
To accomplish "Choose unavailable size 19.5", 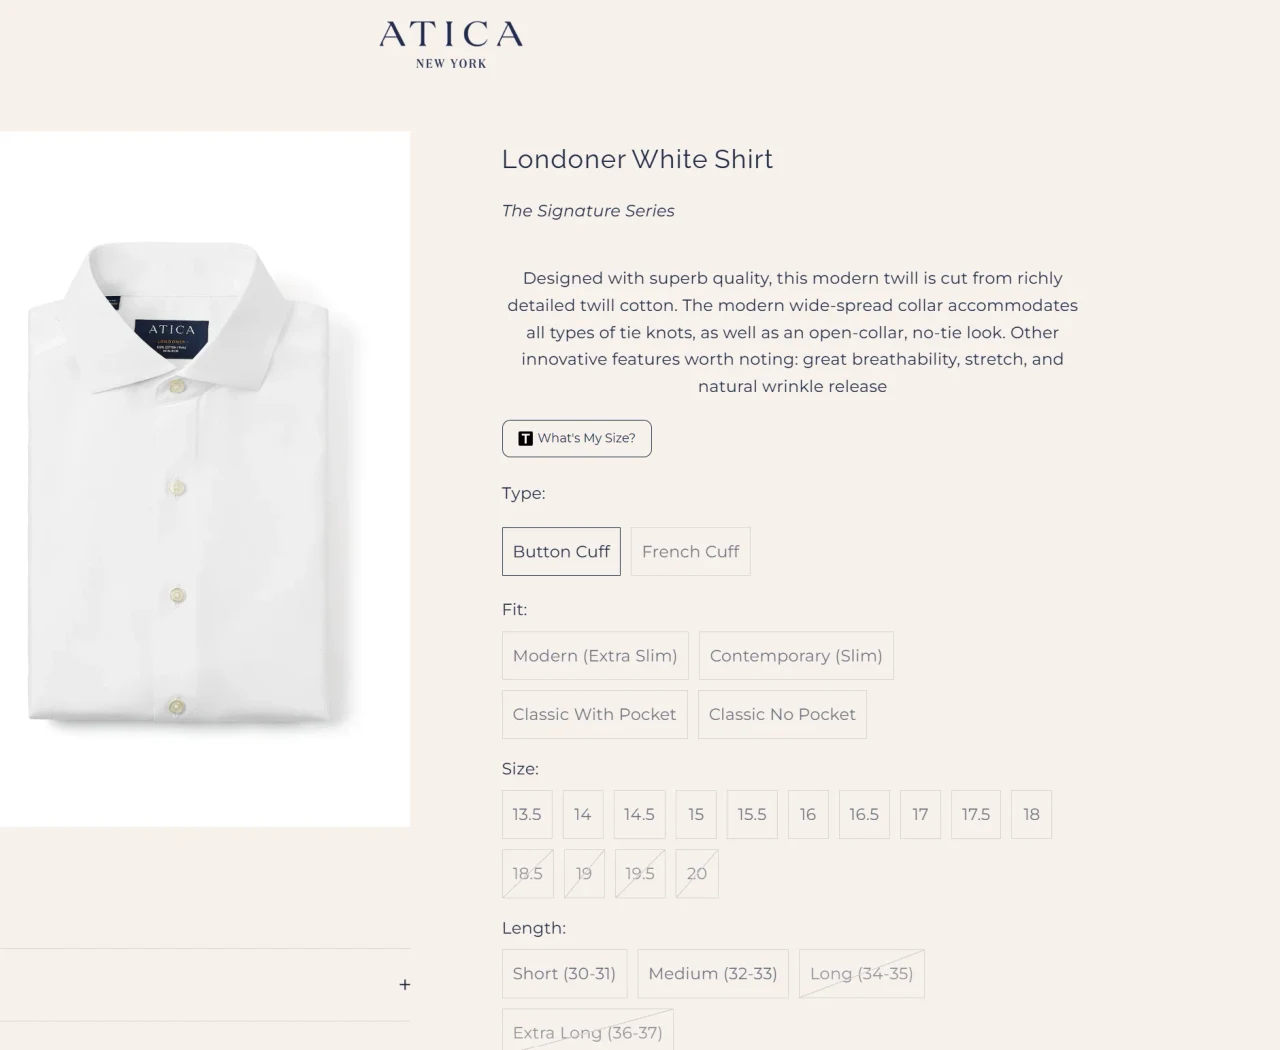I will 640,873.
